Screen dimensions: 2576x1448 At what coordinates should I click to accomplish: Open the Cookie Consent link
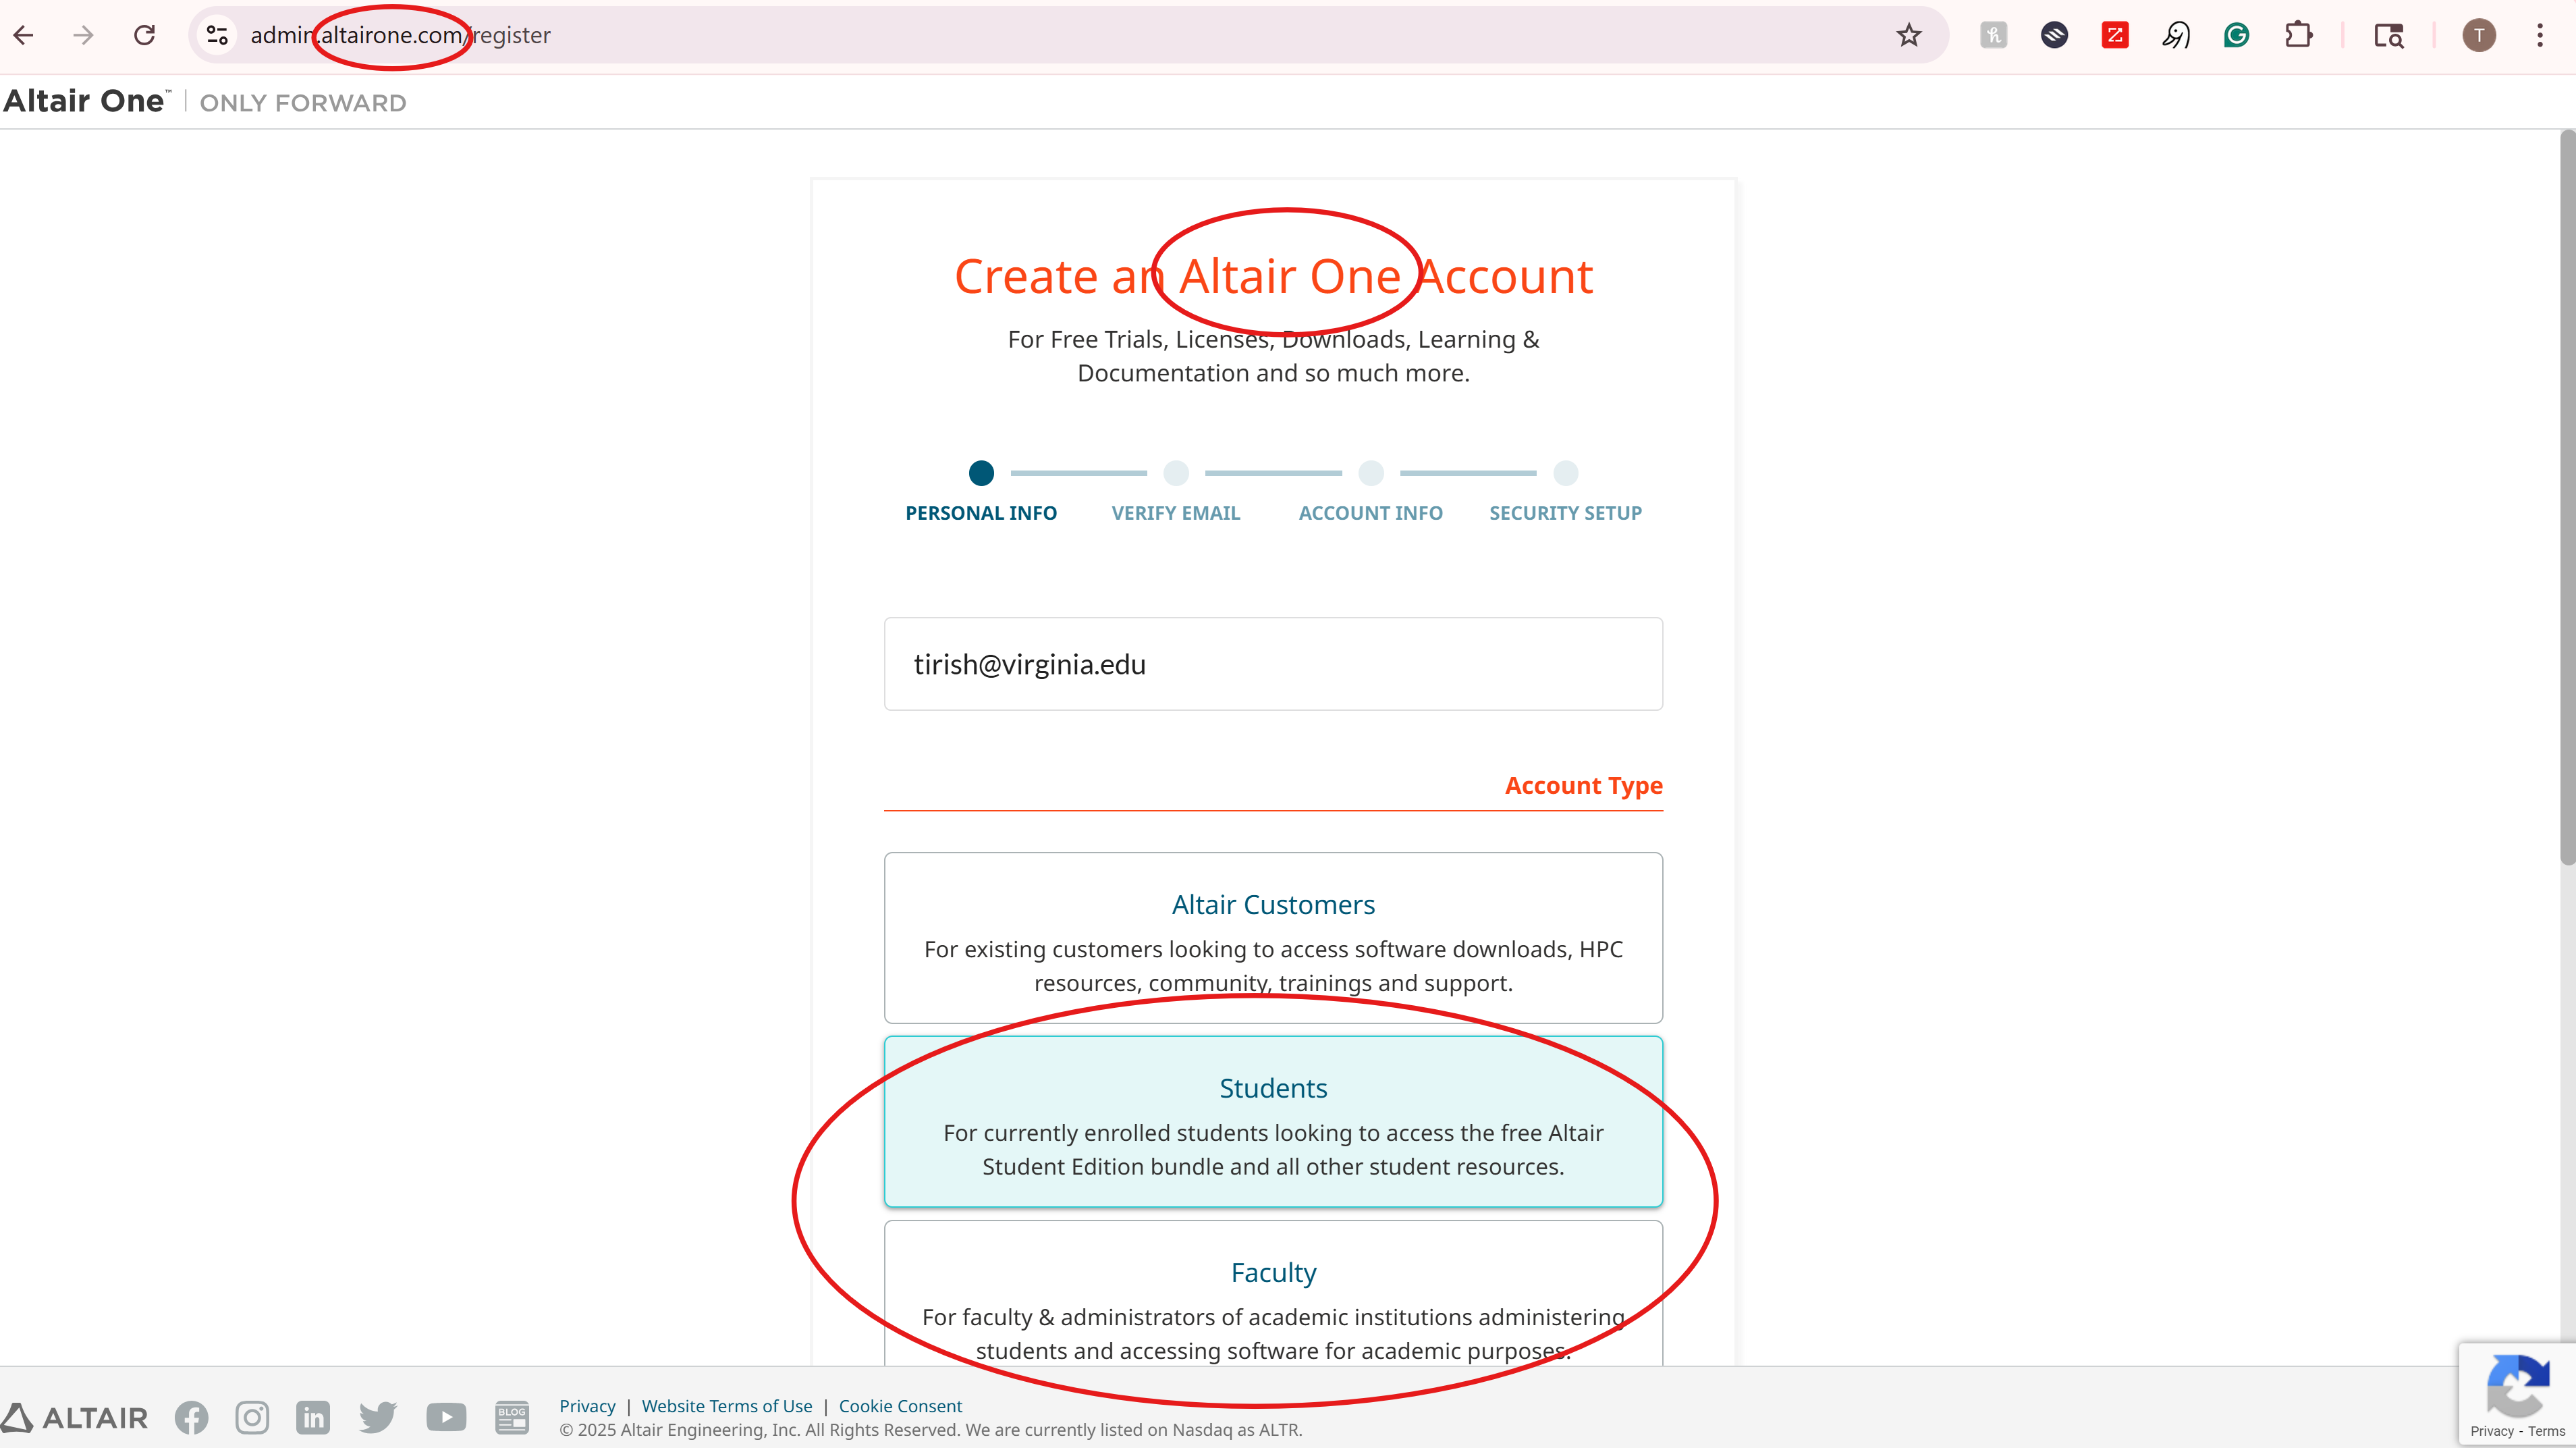[x=900, y=1406]
